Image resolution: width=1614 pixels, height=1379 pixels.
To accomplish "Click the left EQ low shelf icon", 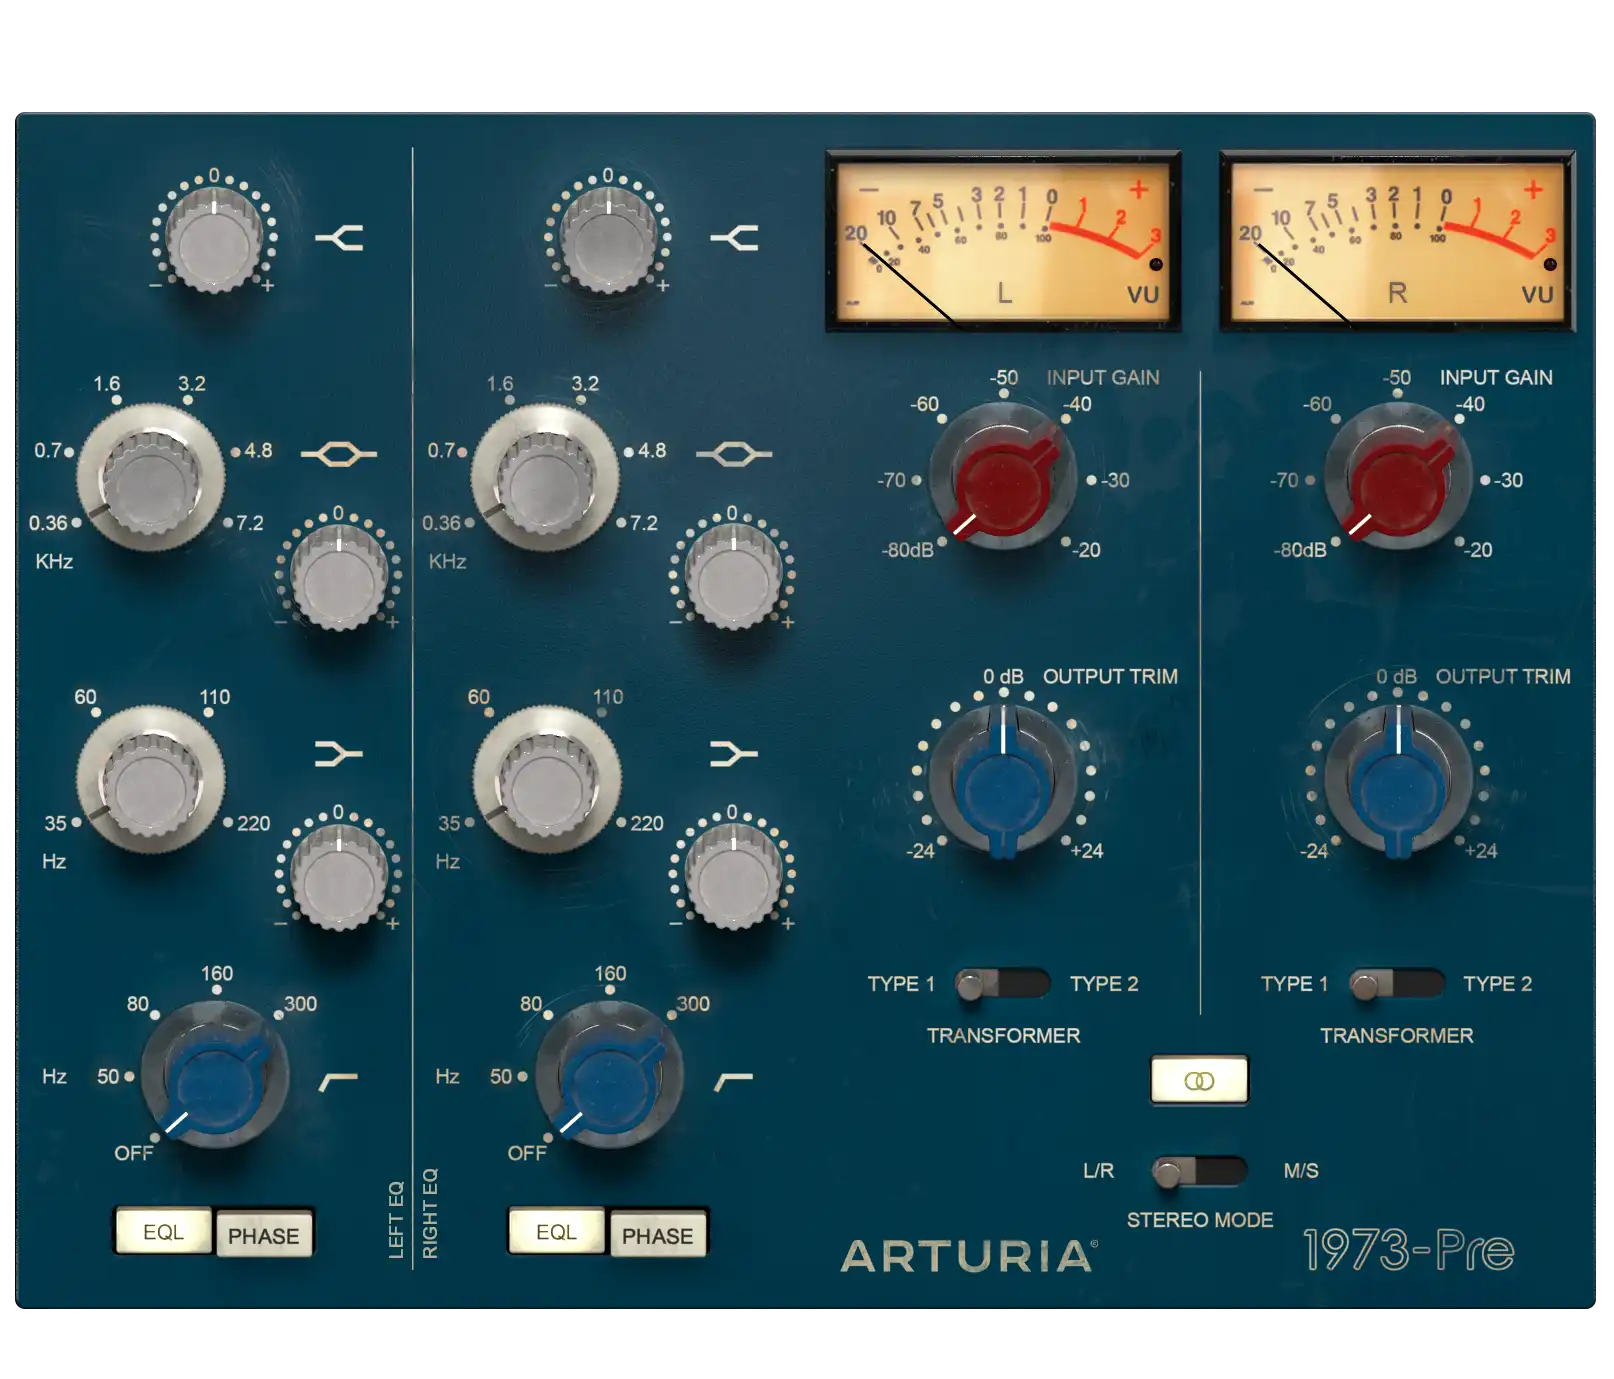I will coord(339,753).
